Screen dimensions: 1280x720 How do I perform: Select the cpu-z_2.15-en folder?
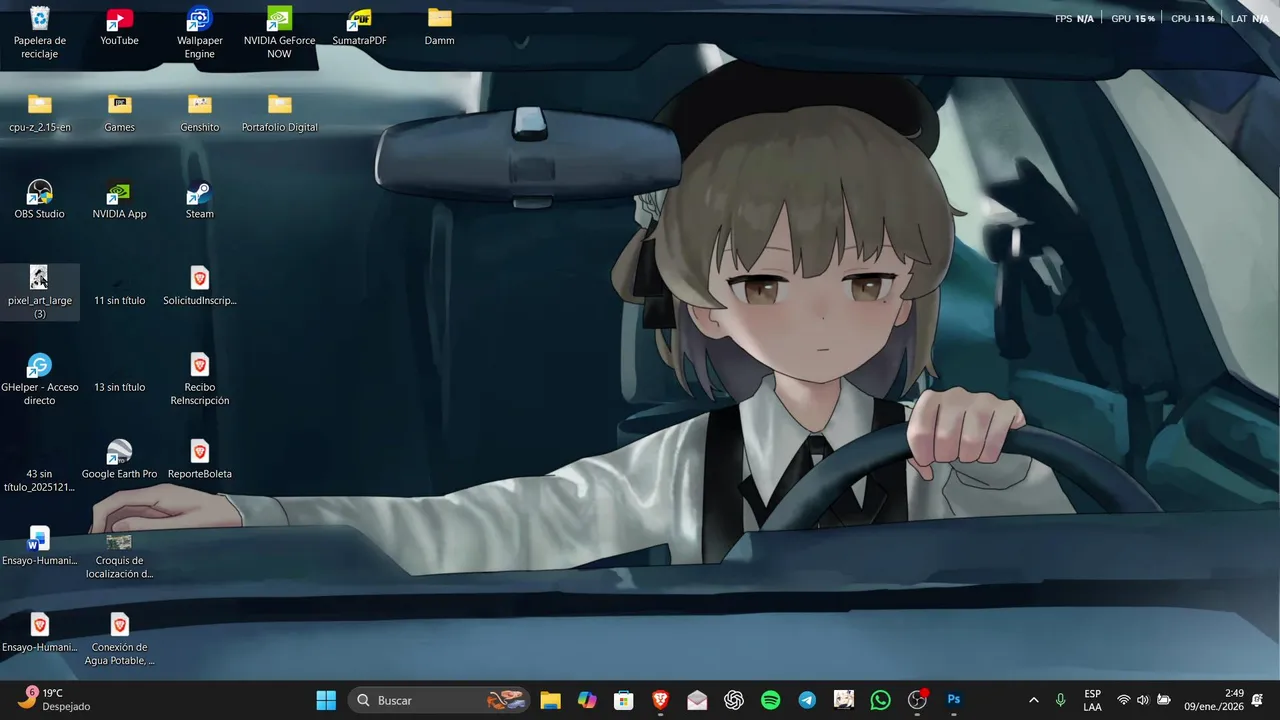[x=39, y=113]
